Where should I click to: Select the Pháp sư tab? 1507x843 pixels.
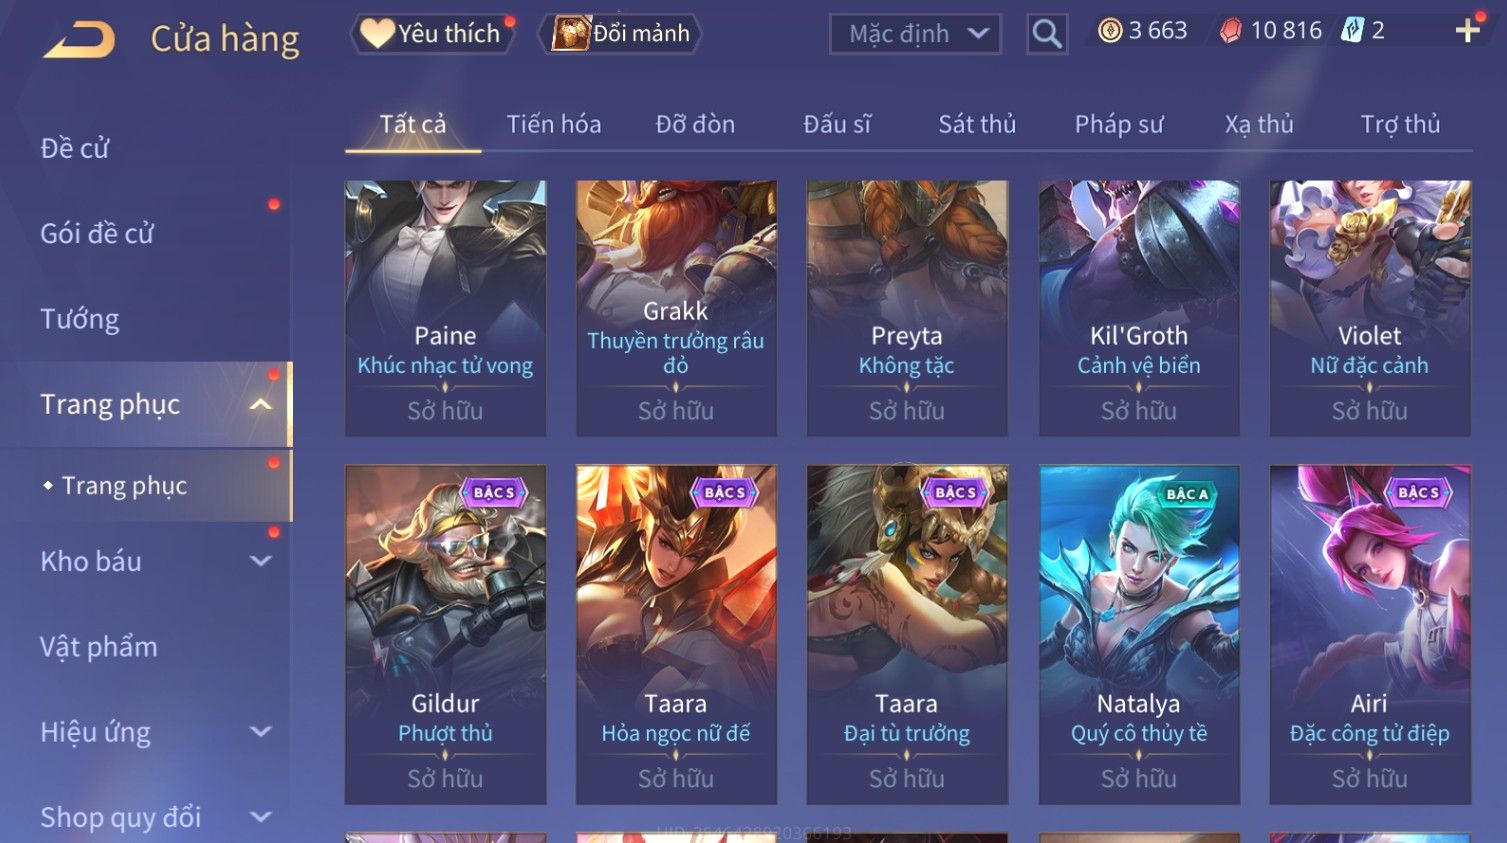1119,124
